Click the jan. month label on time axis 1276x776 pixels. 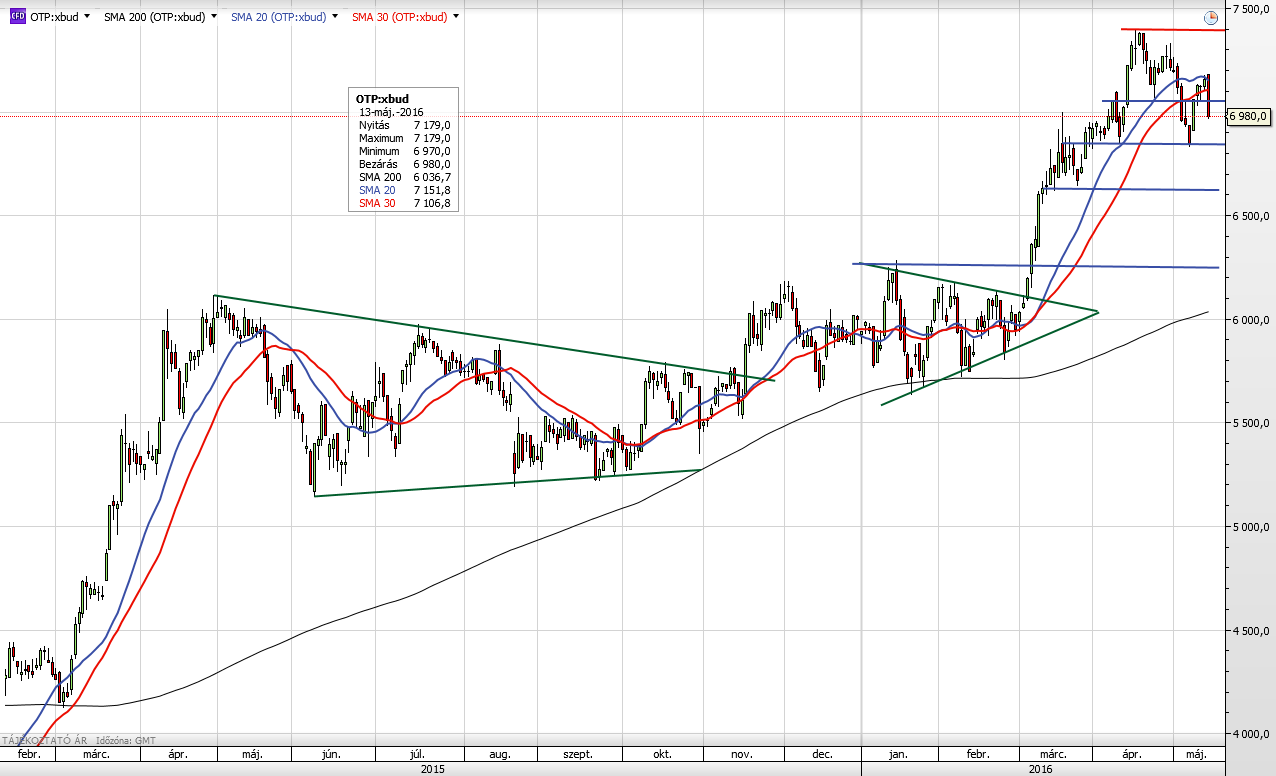pos(898,755)
